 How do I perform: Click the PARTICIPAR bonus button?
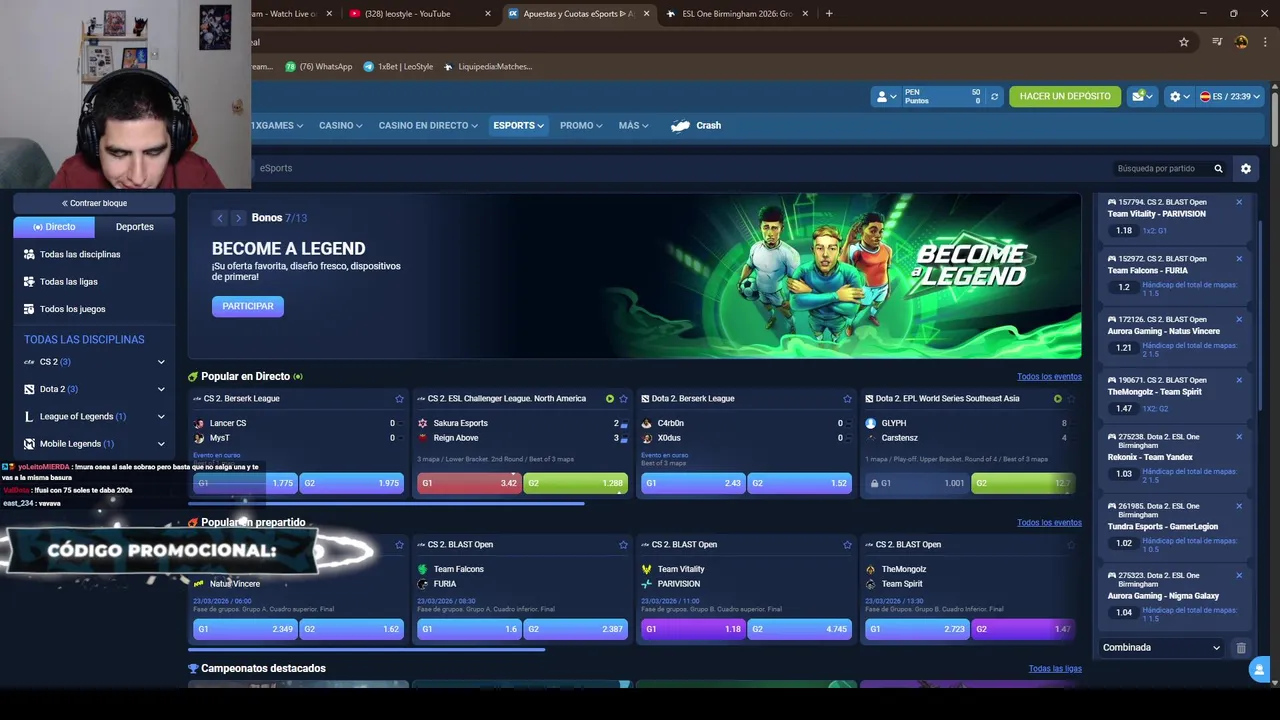click(x=248, y=306)
